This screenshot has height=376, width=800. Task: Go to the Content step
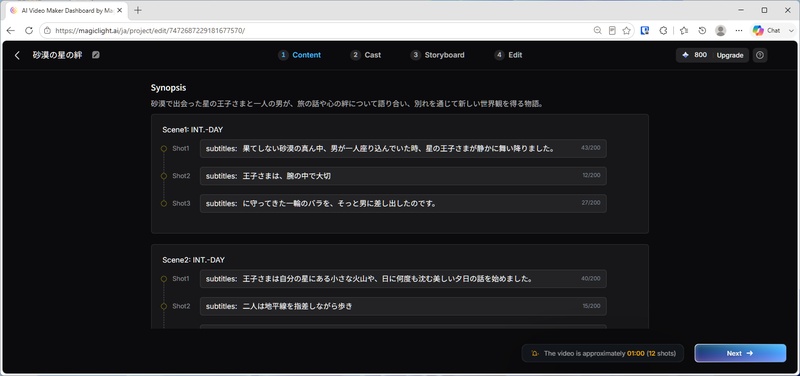(300, 55)
